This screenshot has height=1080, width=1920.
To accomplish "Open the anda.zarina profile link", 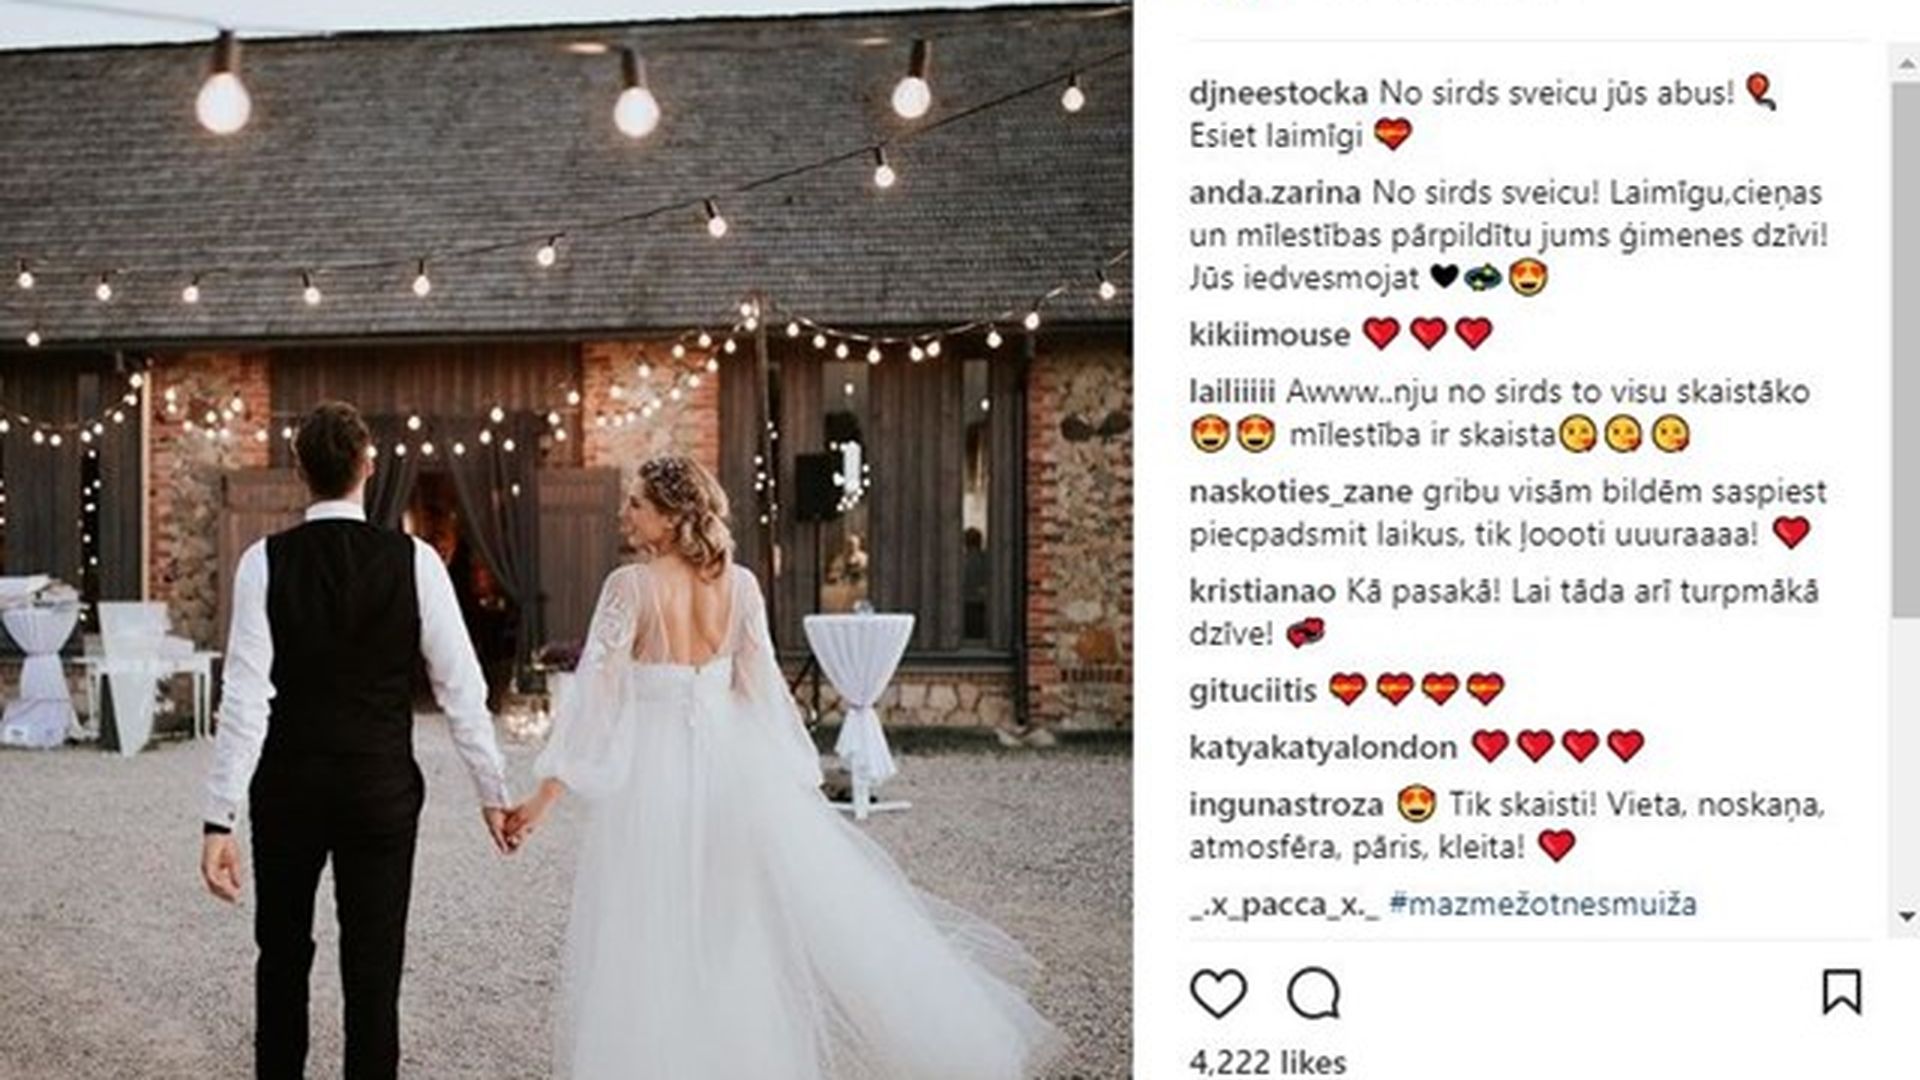I will click(1275, 193).
